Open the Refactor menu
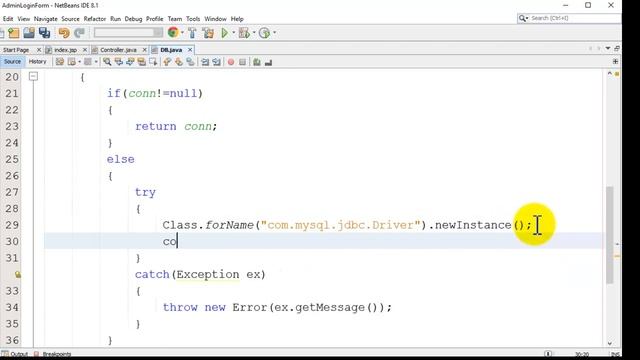The width and height of the screenshot is (640, 360). coord(95,19)
